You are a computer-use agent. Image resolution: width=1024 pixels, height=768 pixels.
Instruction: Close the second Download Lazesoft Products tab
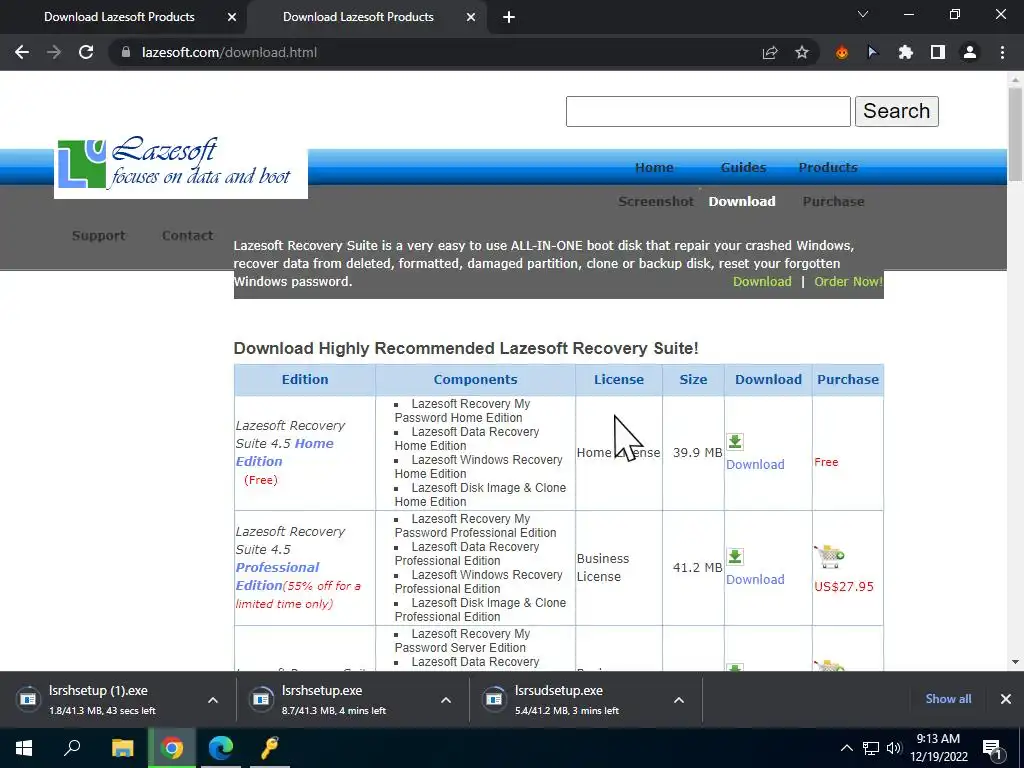[471, 17]
